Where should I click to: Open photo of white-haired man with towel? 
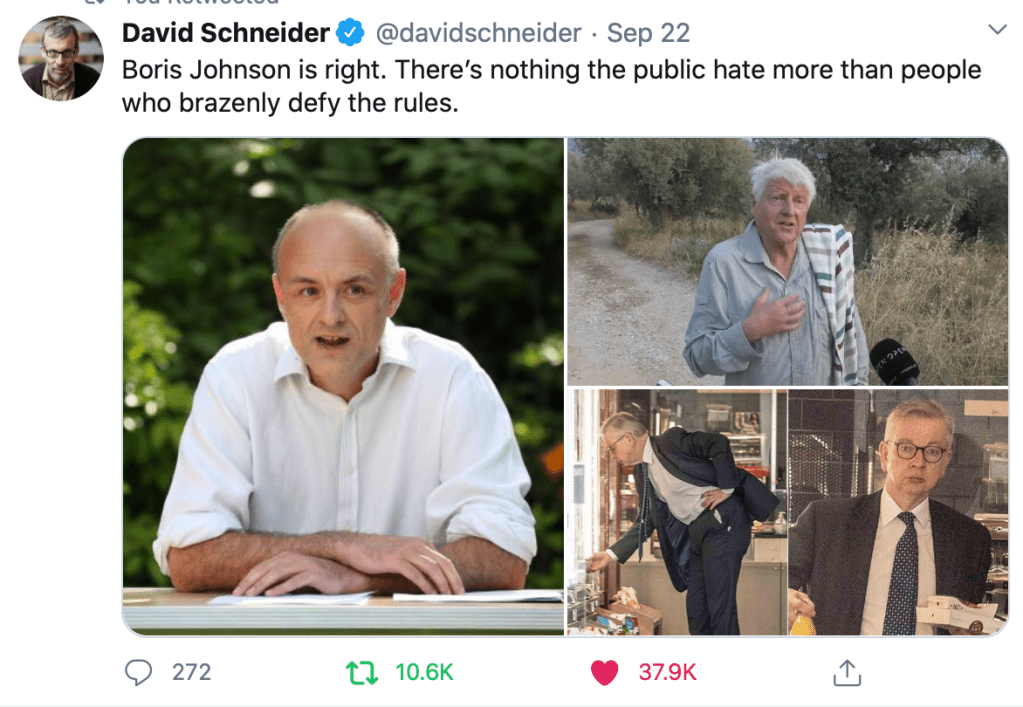point(787,262)
